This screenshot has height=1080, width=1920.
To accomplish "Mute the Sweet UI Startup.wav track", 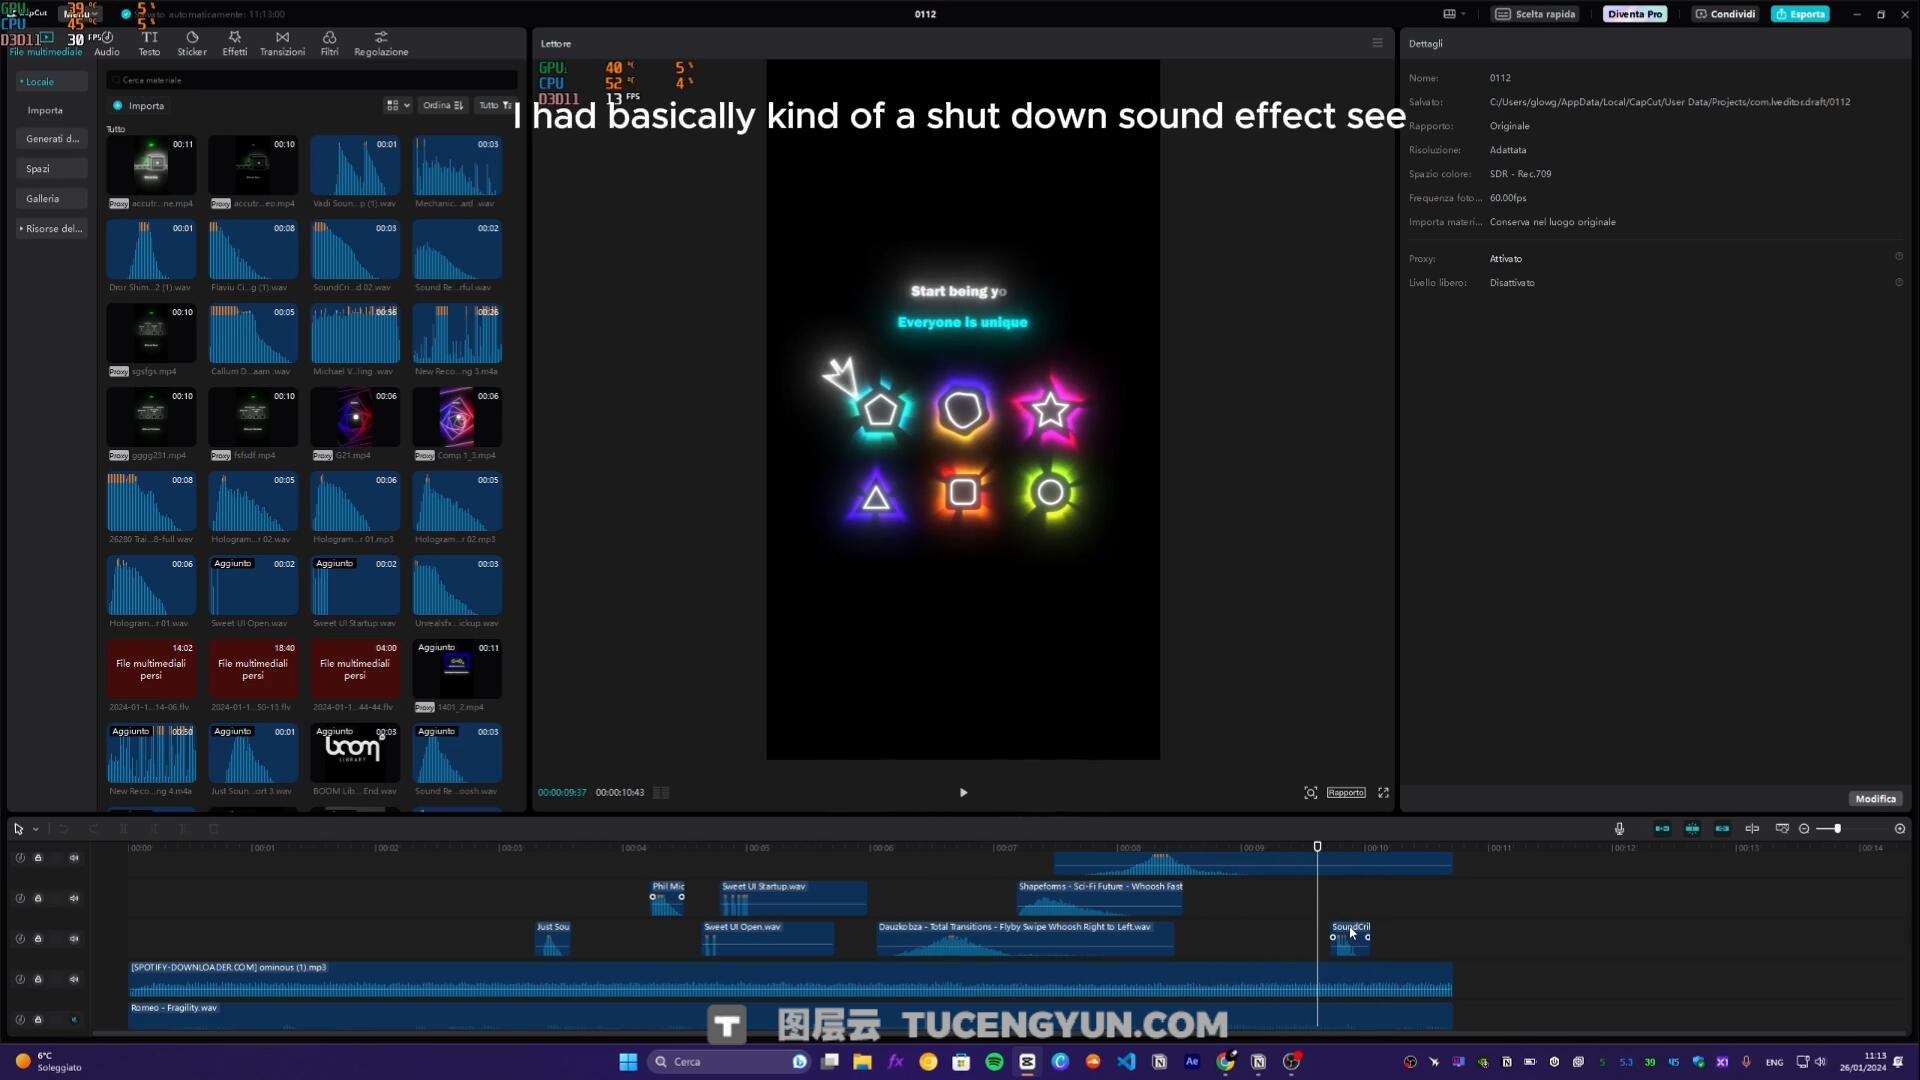I will [74, 898].
